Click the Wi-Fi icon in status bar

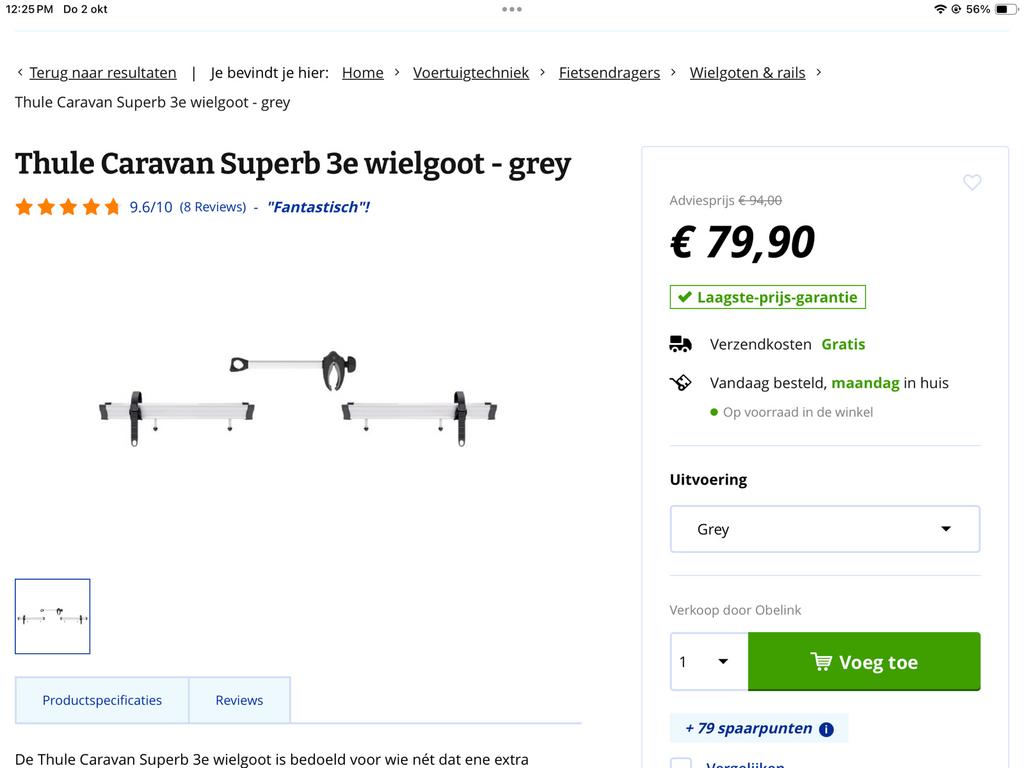pyautogui.click(x=940, y=8)
